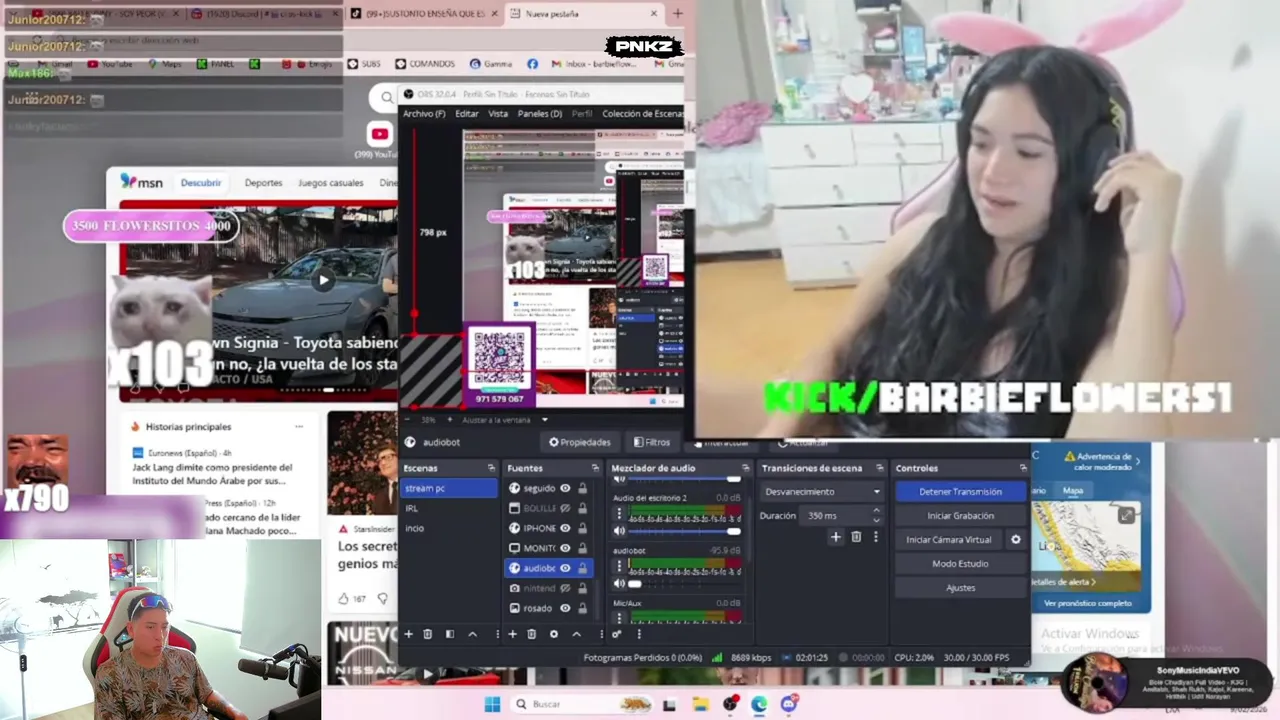This screenshot has height=720, width=1280.
Task: Increase the Duración transition value
Action: pyautogui.click(x=876, y=511)
